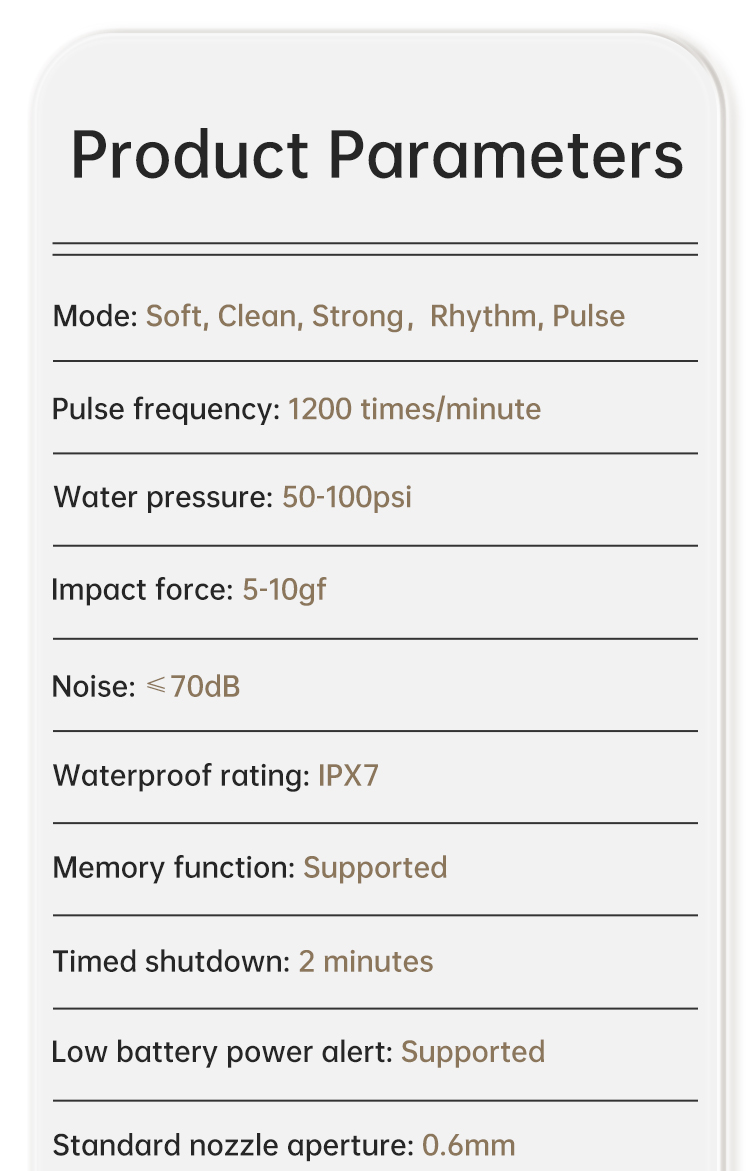This screenshot has height=1171, width=750.
Task: Select the 2 minutes value
Action: [x=366, y=962]
